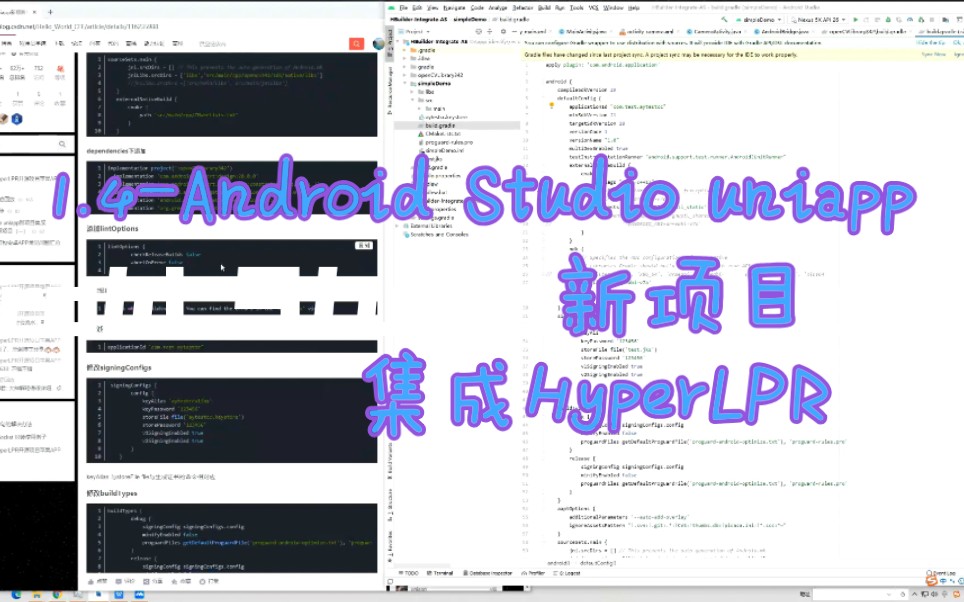This screenshot has width=964, height=602.
Task: Open the Debug tool with the bug icon
Action: pyautogui.click(x=889, y=19)
